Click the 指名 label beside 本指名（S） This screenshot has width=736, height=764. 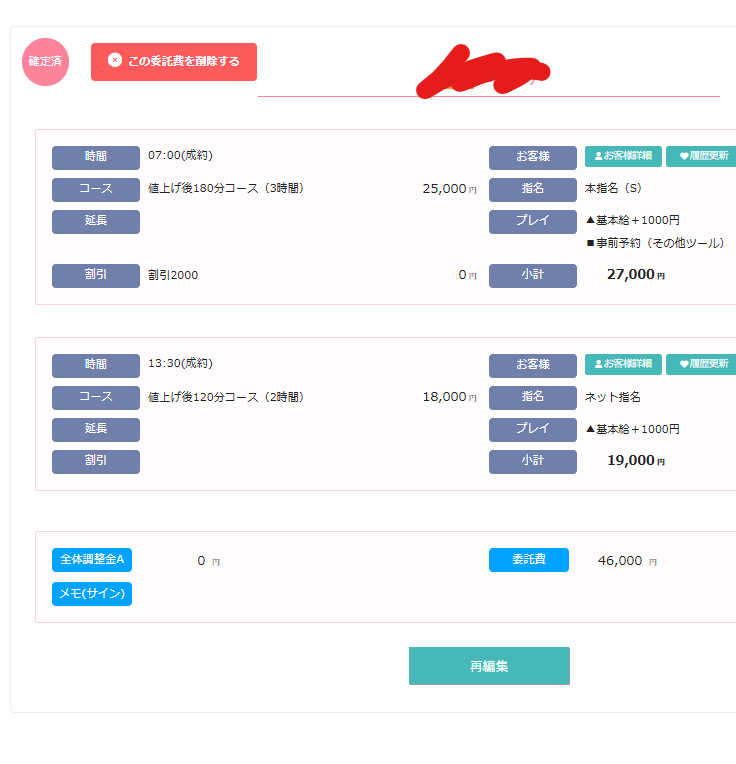[x=533, y=189]
